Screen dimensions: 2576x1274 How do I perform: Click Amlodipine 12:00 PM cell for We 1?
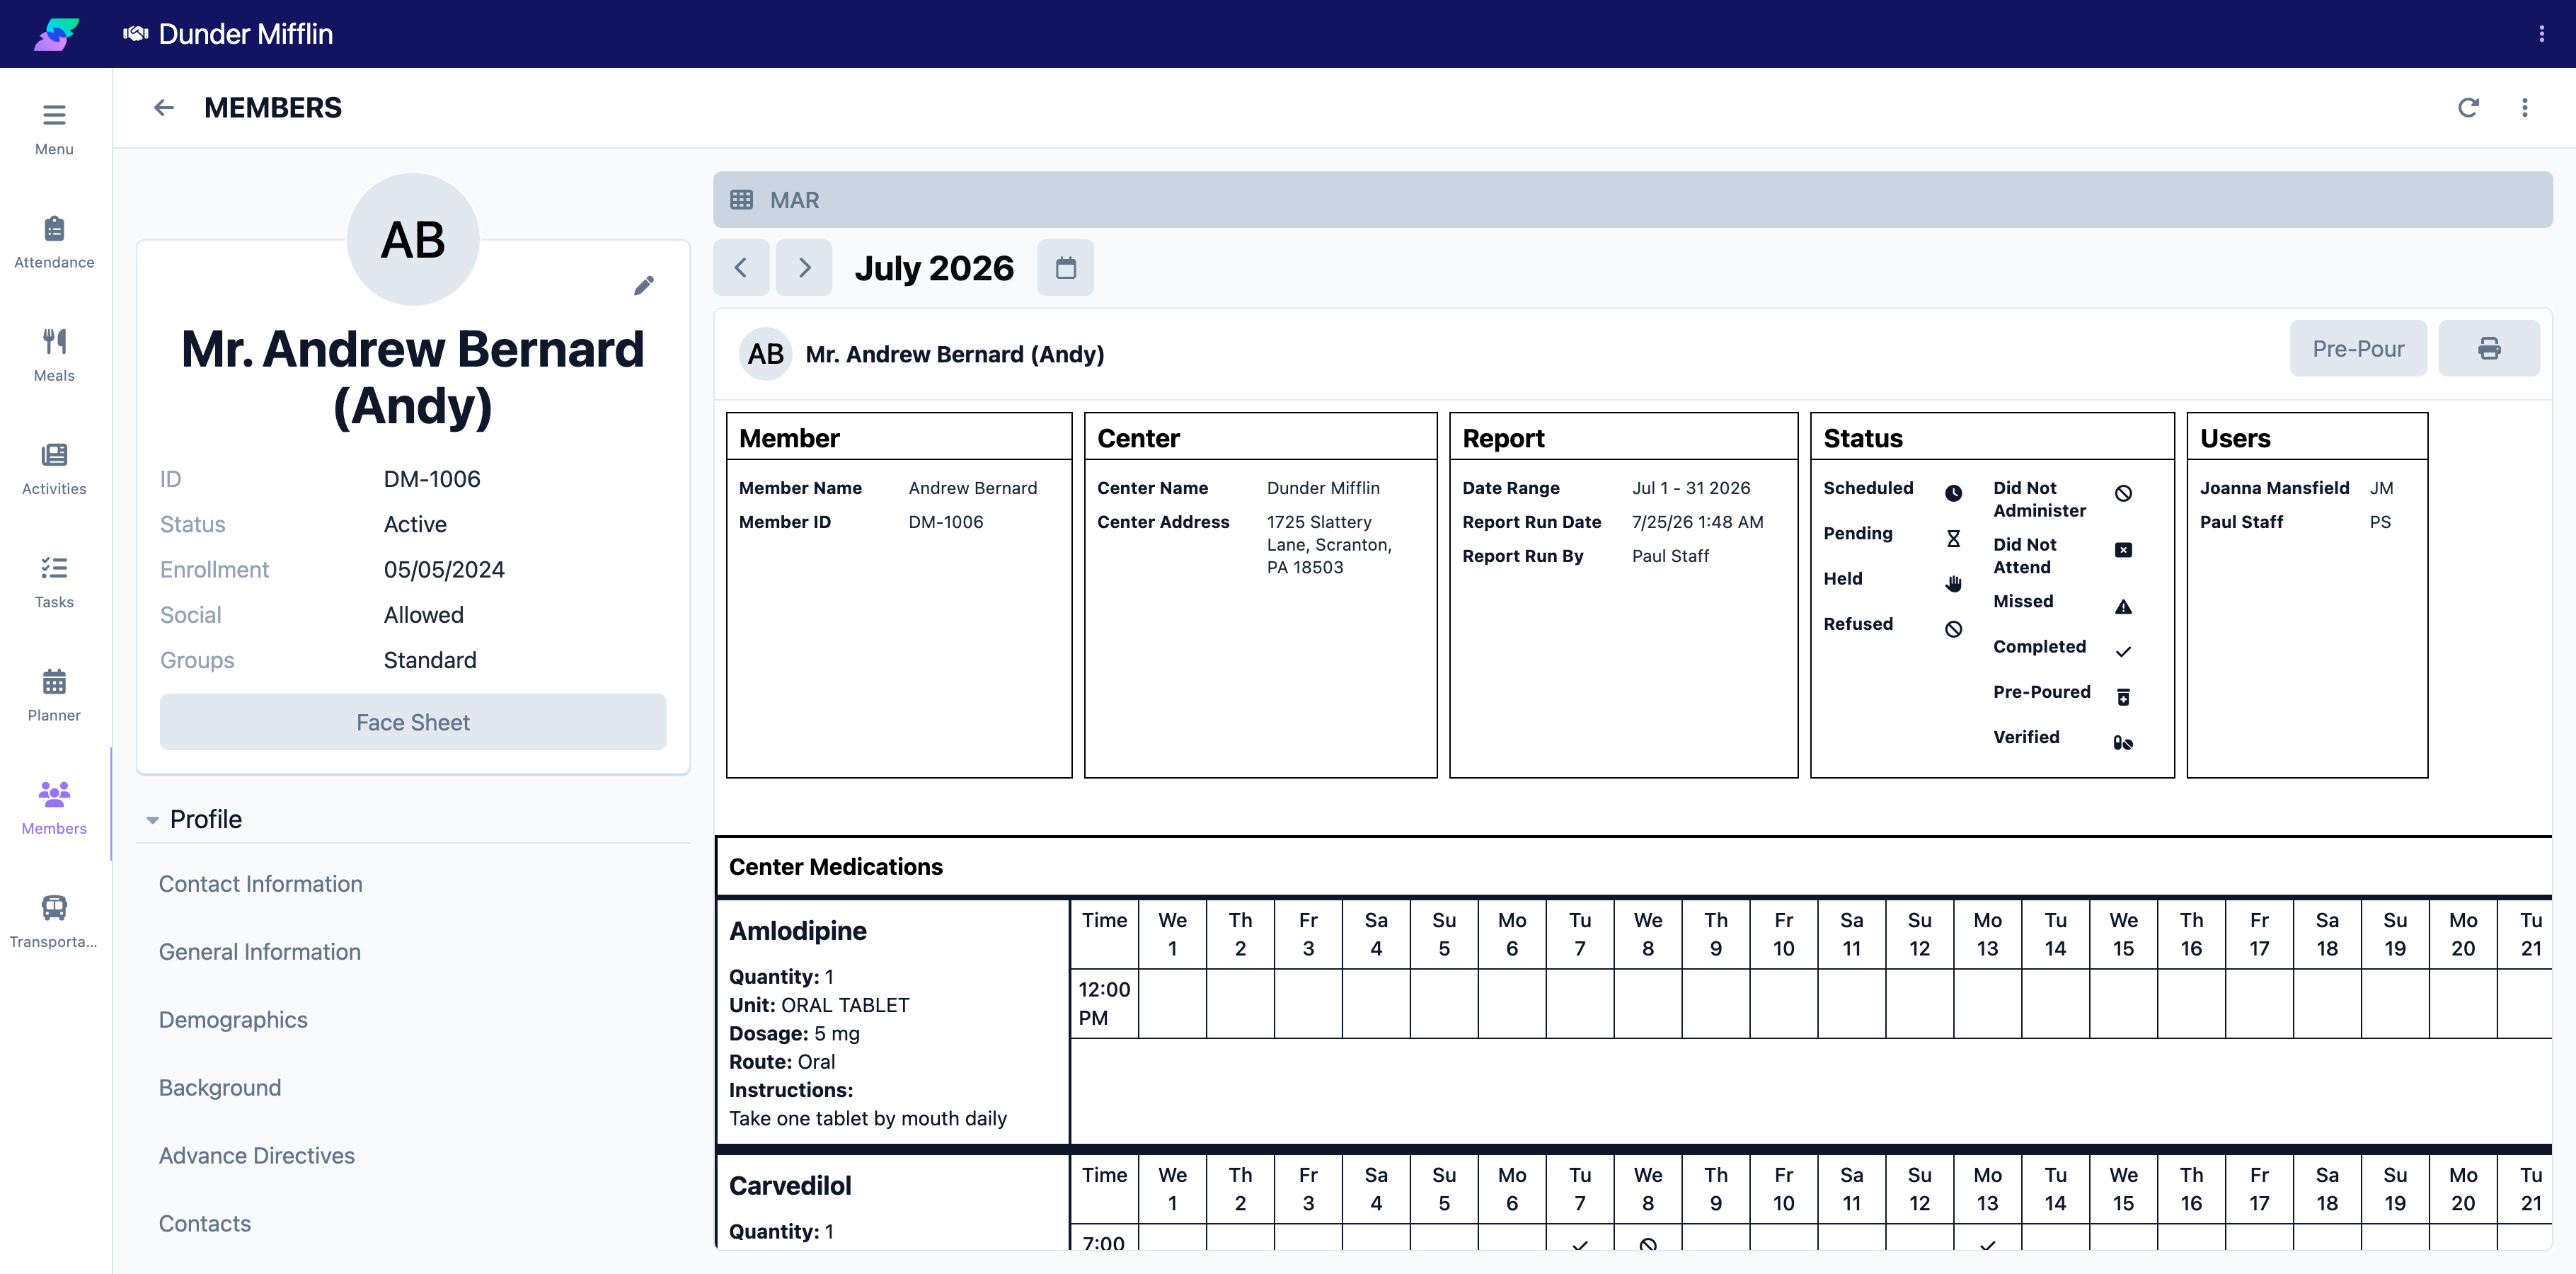(x=1172, y=1003)
